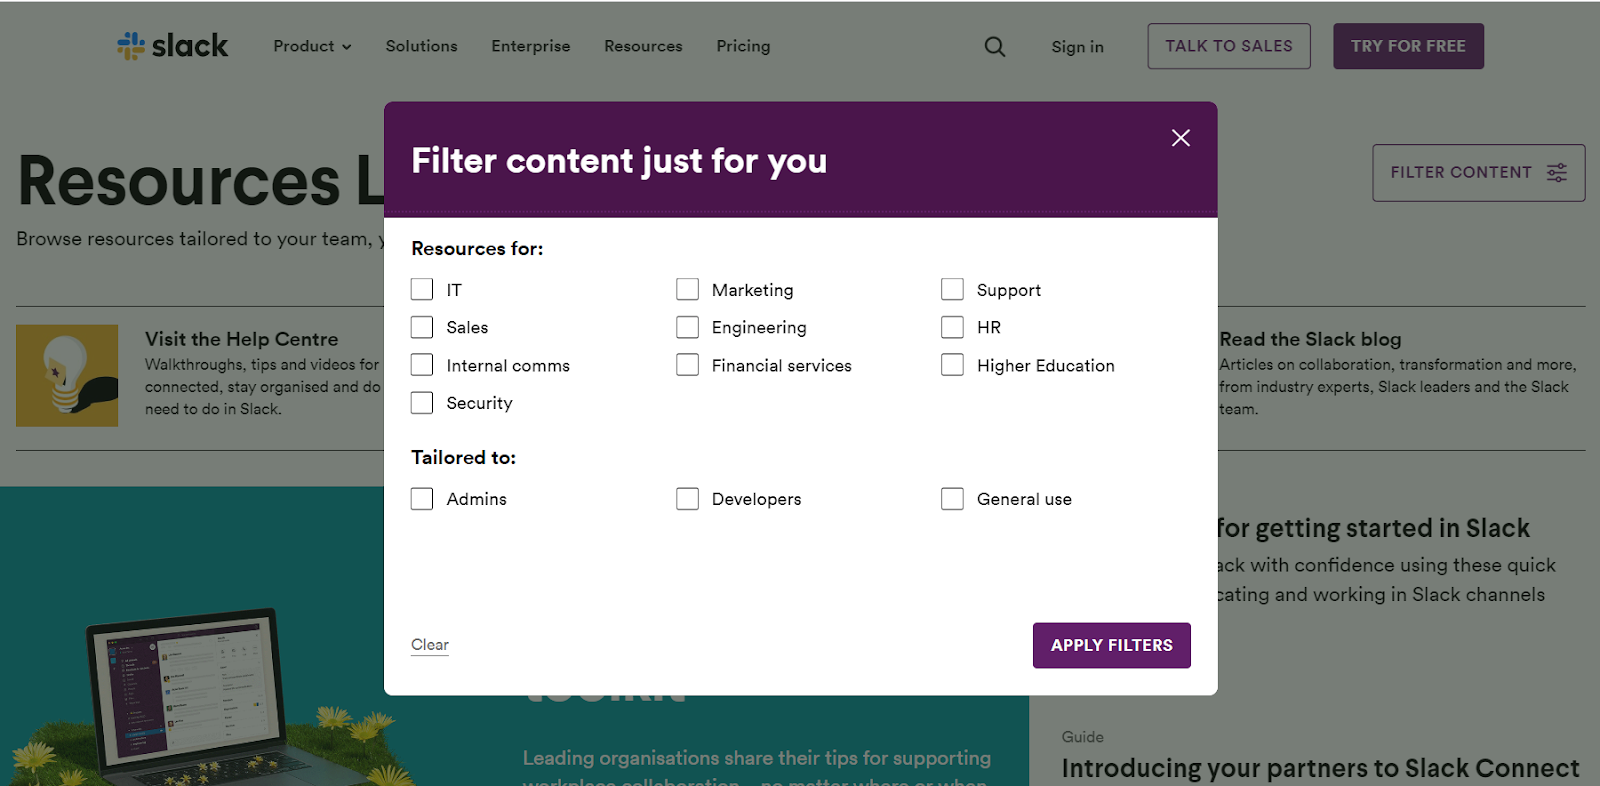Click the Help Centre lightbulb thumbnail
Image resolution: width=1600 pixels, height=786 pixels.
pyautogui.click(x=67, y=376)
